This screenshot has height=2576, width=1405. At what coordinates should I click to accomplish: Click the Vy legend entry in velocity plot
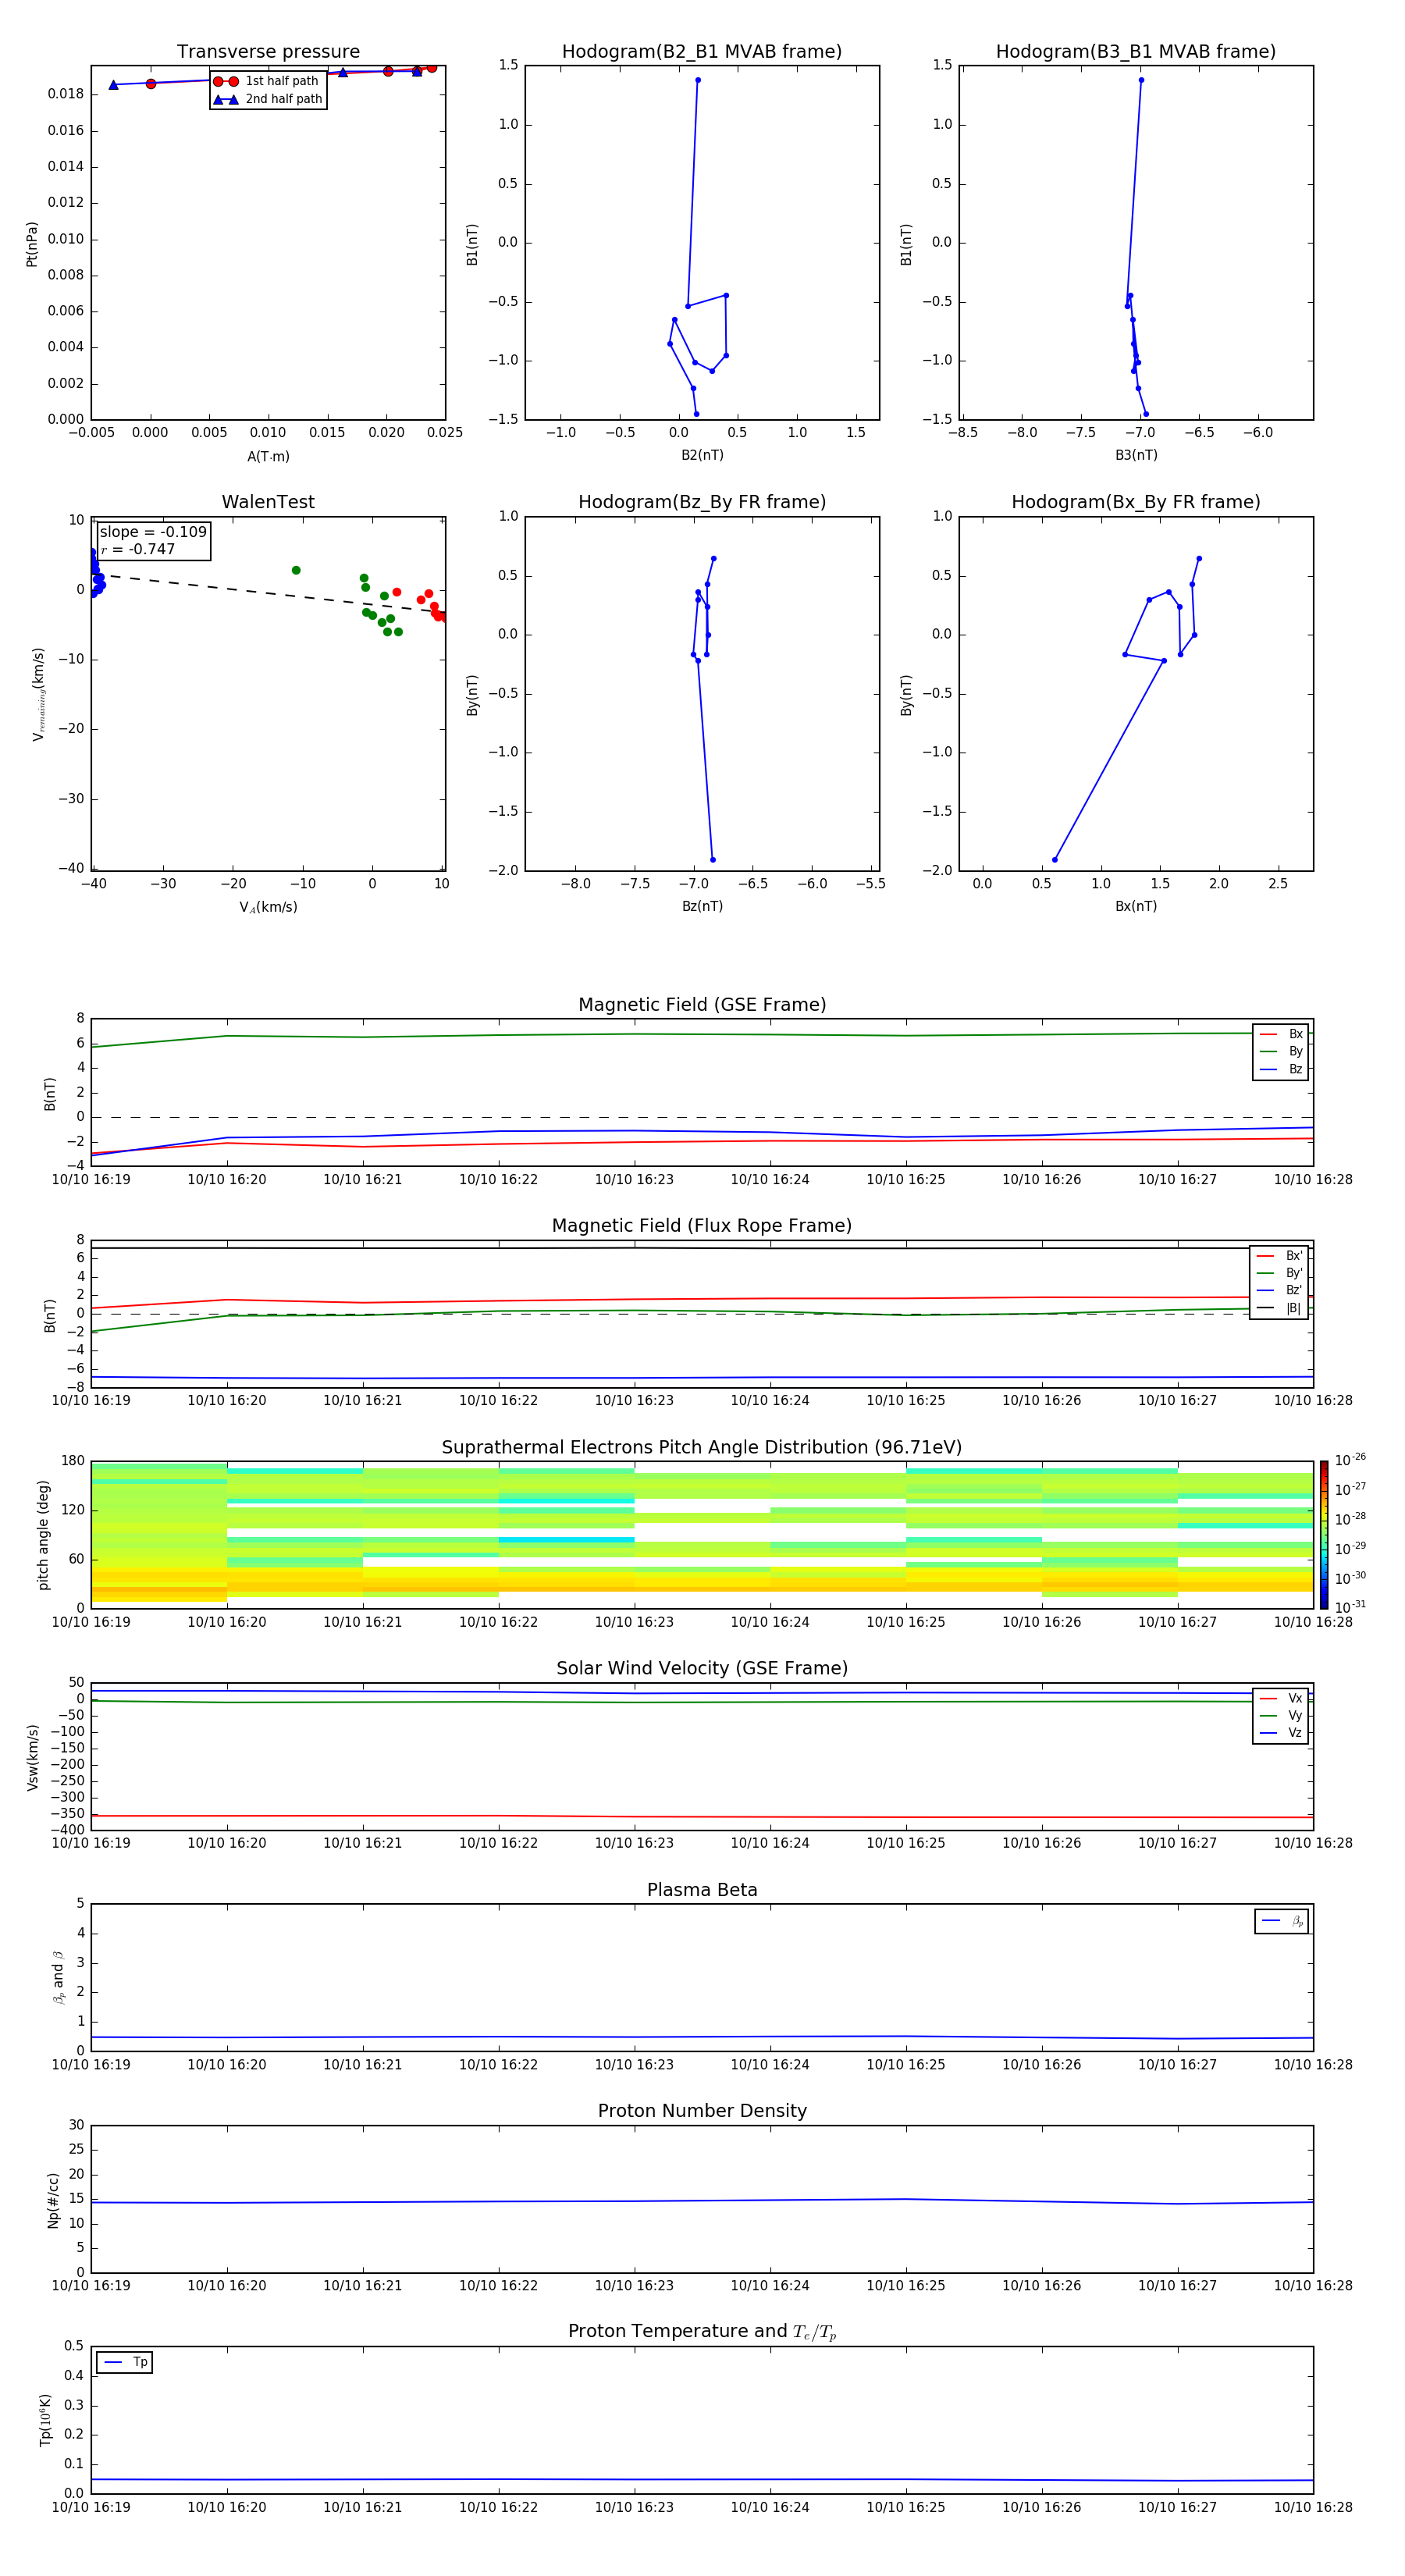(1281, 1715)
